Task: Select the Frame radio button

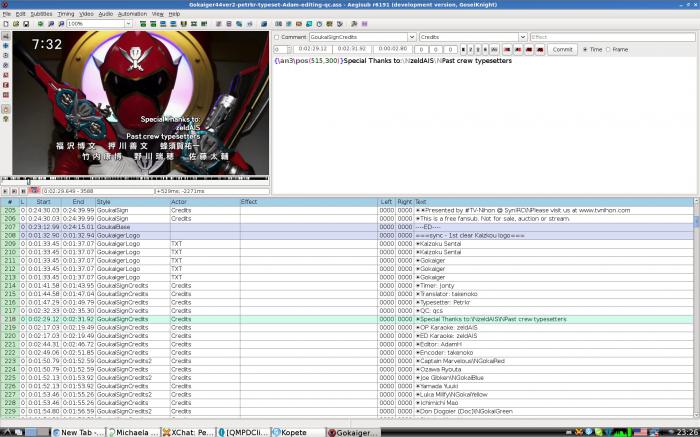Action: pos(608,50)
